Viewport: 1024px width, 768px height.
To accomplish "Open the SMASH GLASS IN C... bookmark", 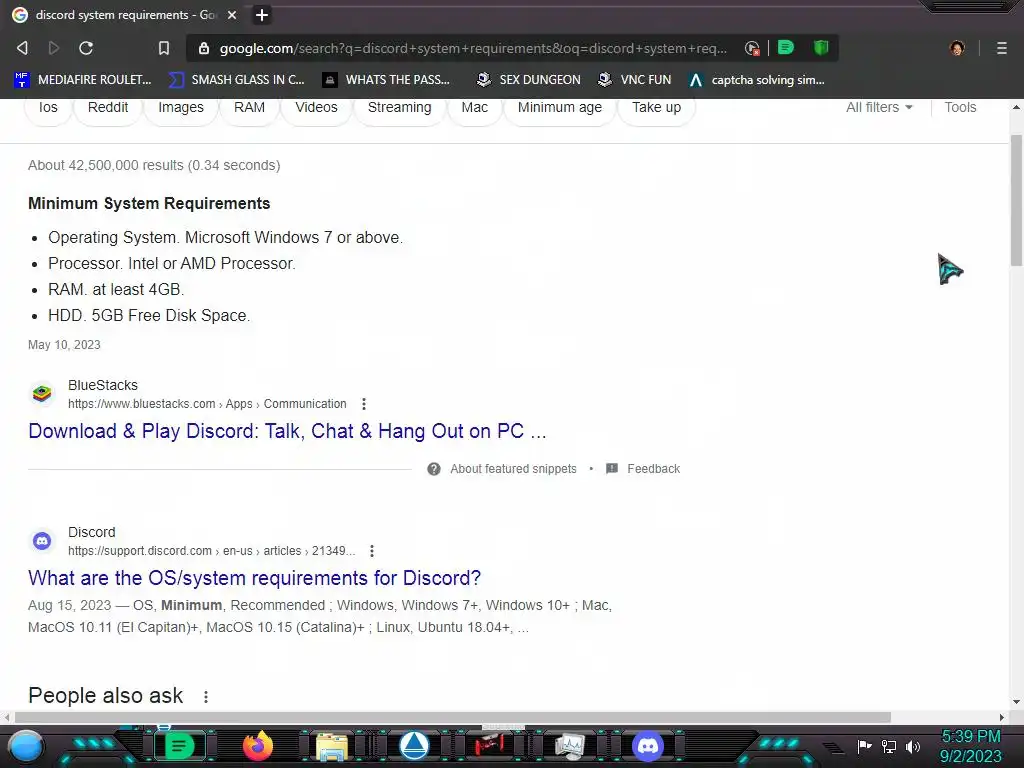I will click(x=236, y=80).
